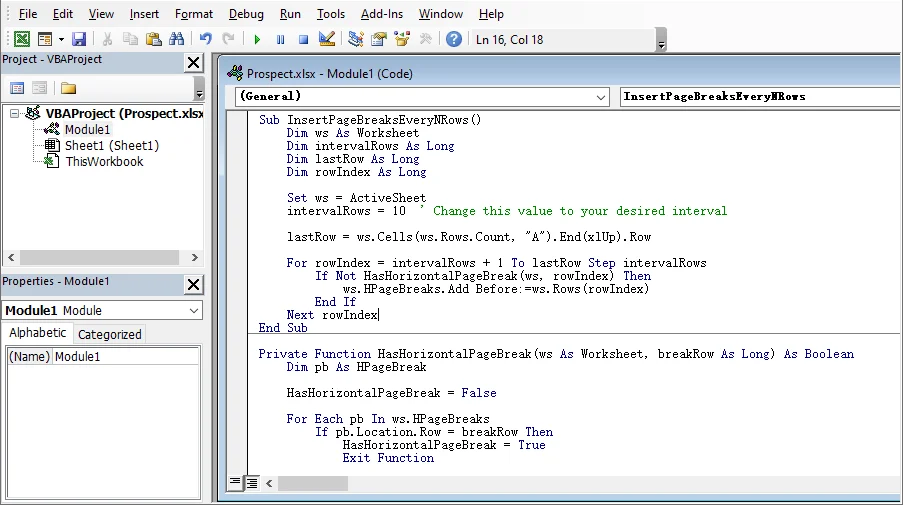Toggle Folders icon in Project panel
This screenshot has height=505, width=903.
pyautogui.click(x=69, y=88)
